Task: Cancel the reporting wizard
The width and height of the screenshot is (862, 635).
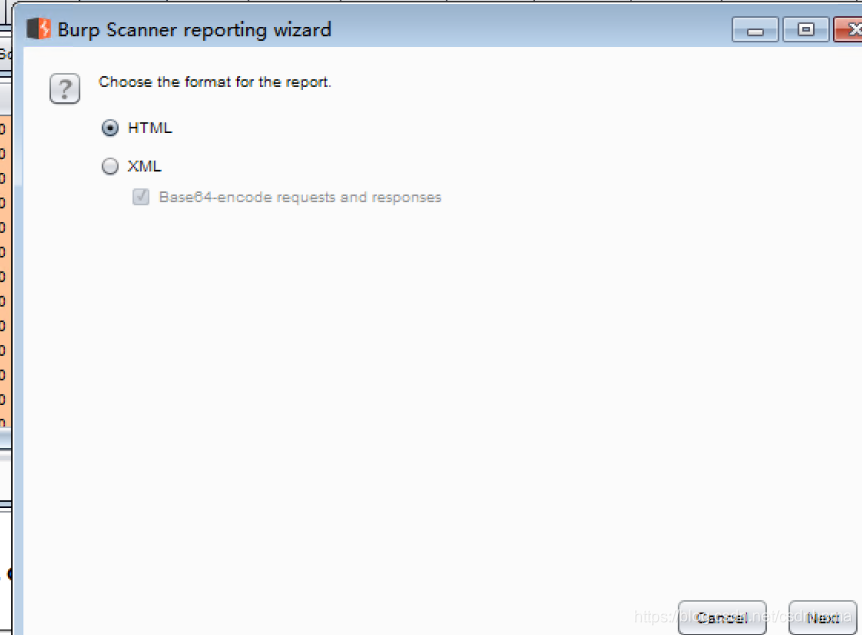Action: click(x=722, y=617)
